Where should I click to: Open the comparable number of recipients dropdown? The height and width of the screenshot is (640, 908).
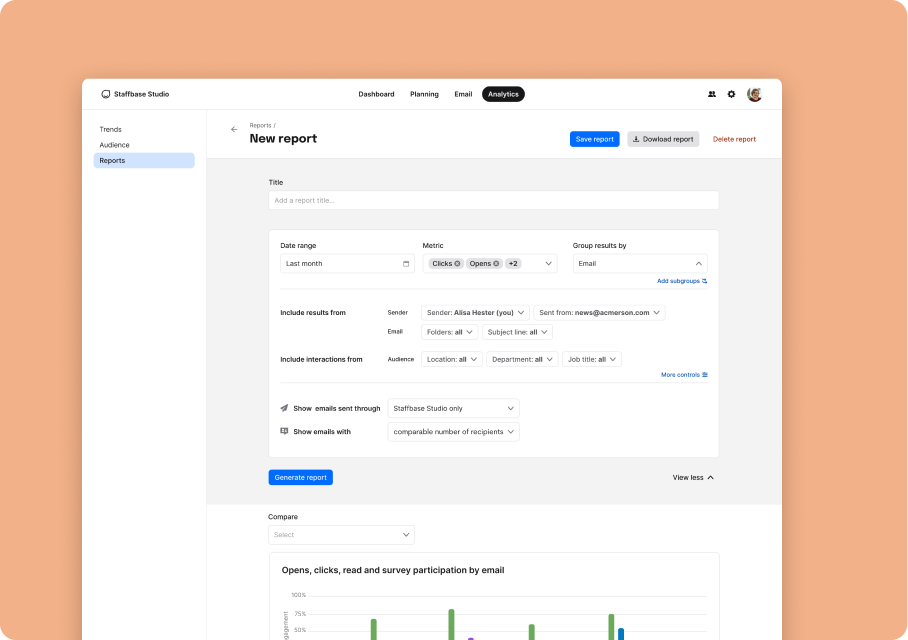click(453, 431)
